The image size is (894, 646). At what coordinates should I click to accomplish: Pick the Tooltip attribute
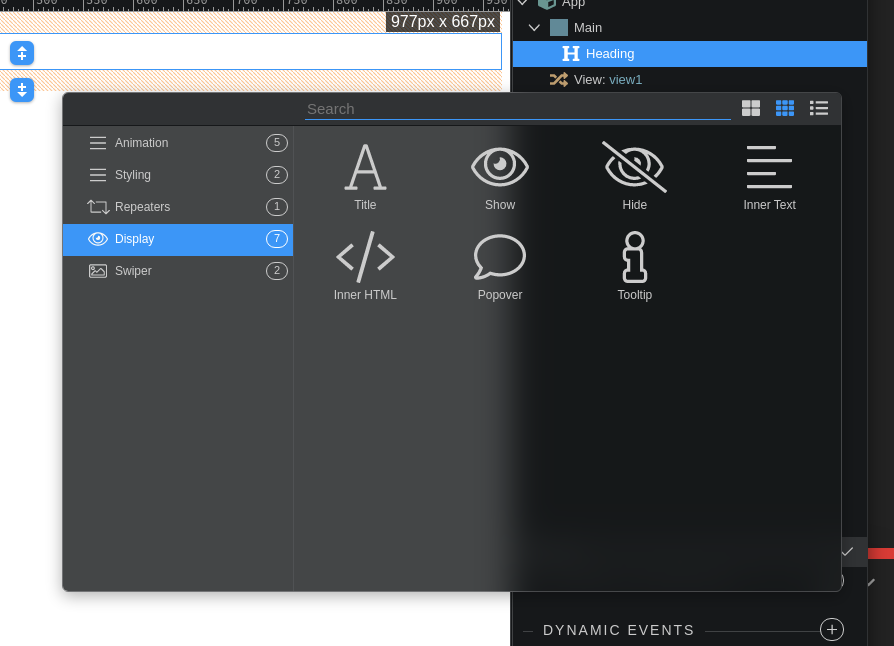coord(634,266)
